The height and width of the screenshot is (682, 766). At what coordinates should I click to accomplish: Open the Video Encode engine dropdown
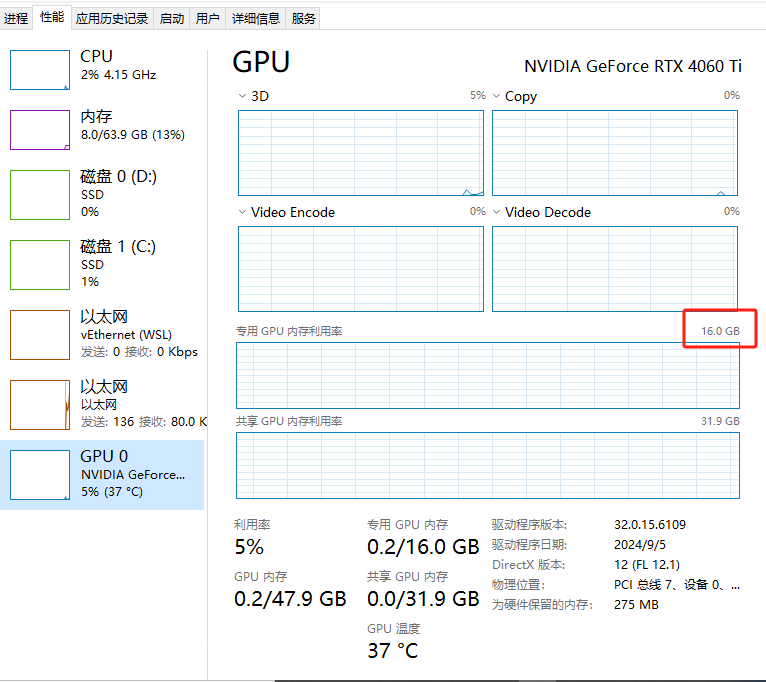pos(243,212)
